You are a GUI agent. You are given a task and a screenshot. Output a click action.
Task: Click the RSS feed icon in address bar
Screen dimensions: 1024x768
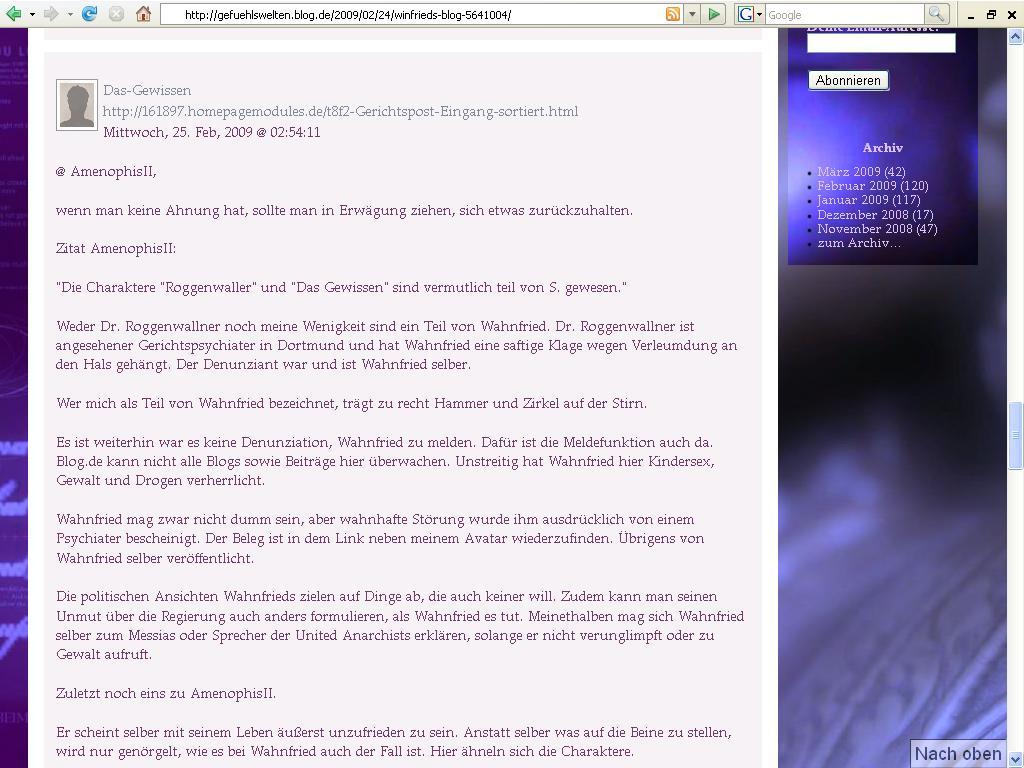(x=673, y=14)
